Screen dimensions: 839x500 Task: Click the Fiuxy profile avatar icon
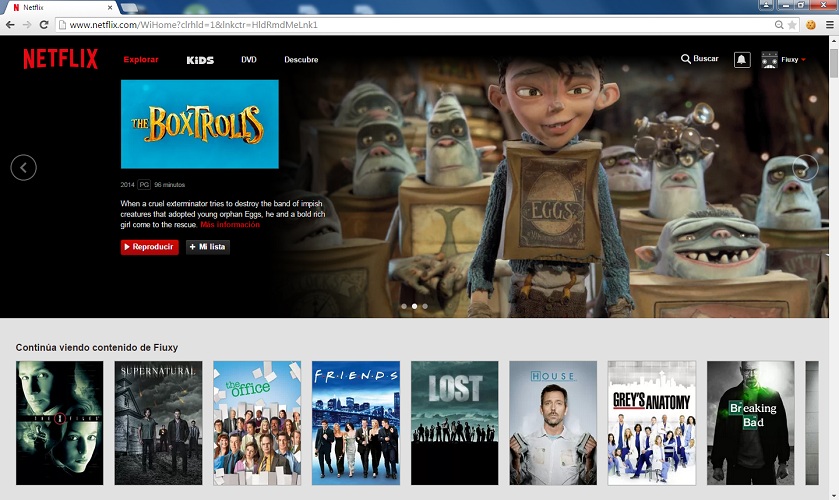pyautogui.click(x=769, y=59)
